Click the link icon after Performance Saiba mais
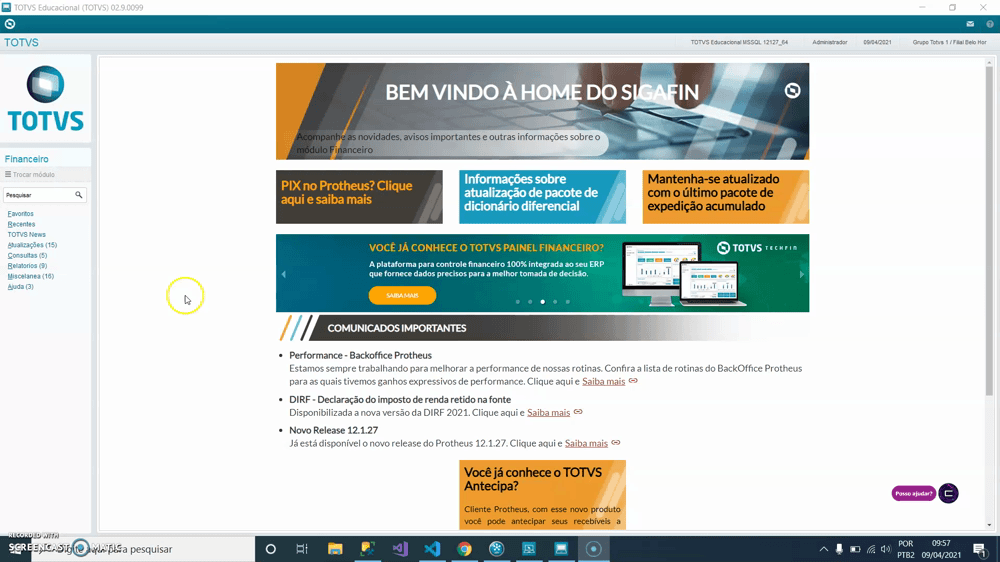 pyautogui.click(x=633, y=381)
